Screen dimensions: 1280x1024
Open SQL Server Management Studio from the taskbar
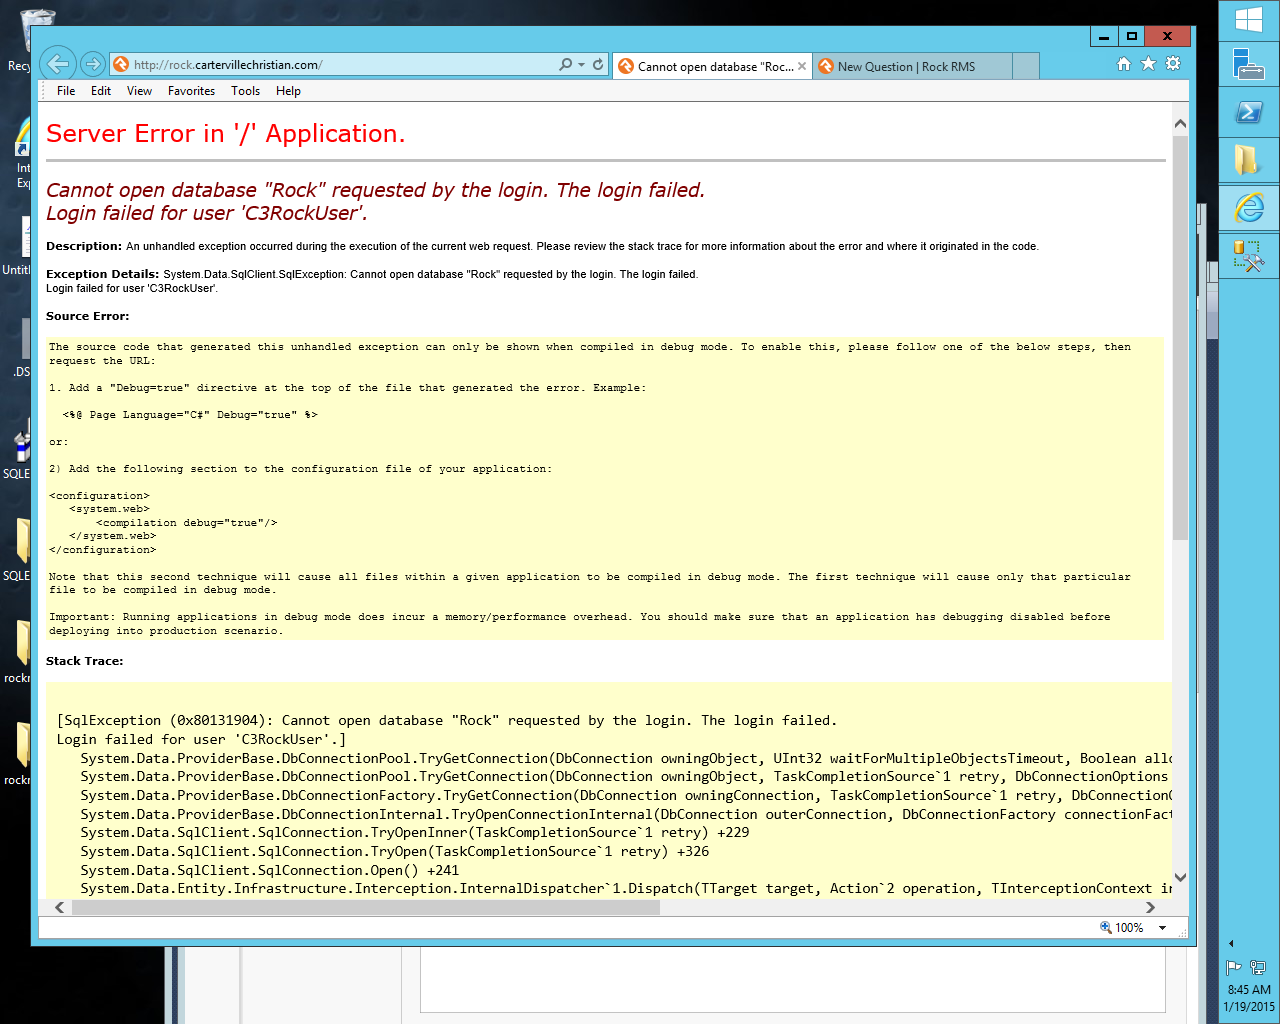point(1248,252)
